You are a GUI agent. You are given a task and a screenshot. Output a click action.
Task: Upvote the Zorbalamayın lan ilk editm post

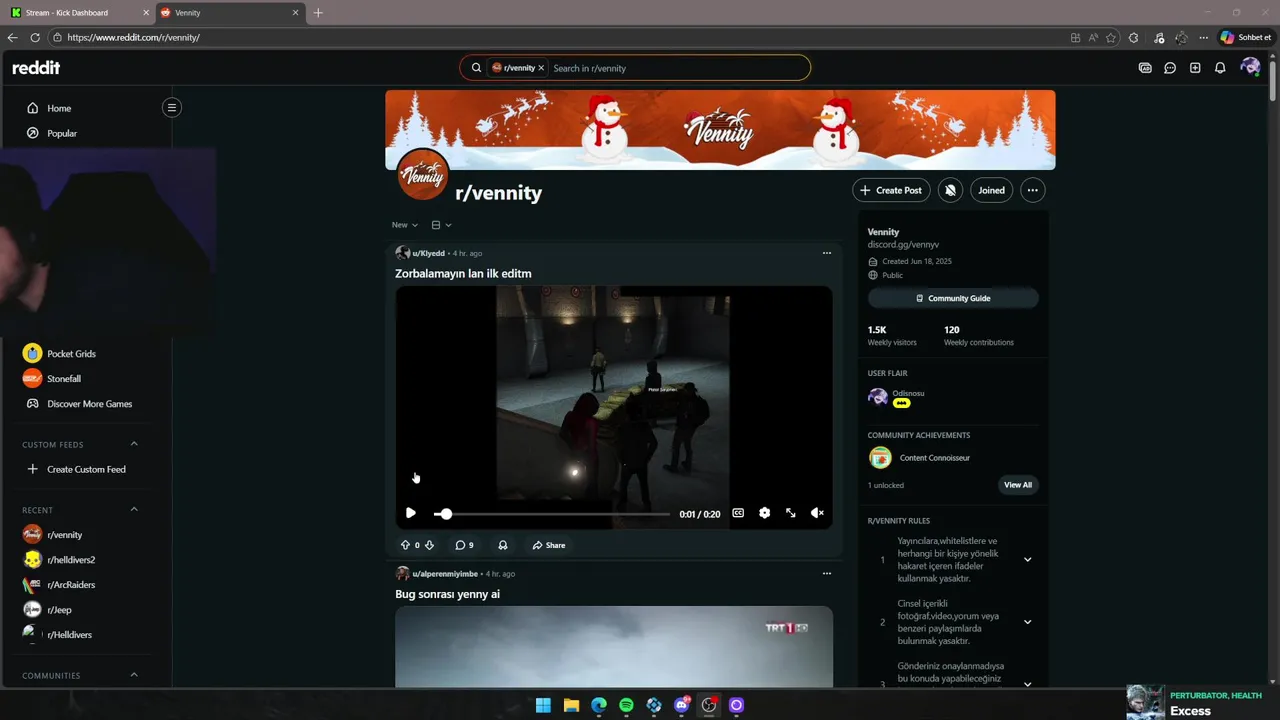pos(405,545)
